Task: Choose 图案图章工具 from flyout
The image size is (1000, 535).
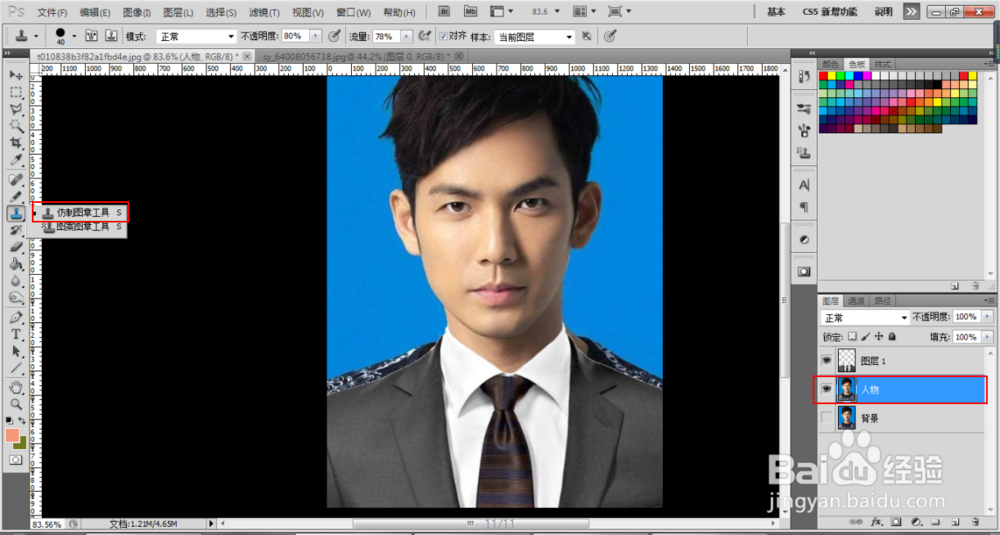Action: 82,227
